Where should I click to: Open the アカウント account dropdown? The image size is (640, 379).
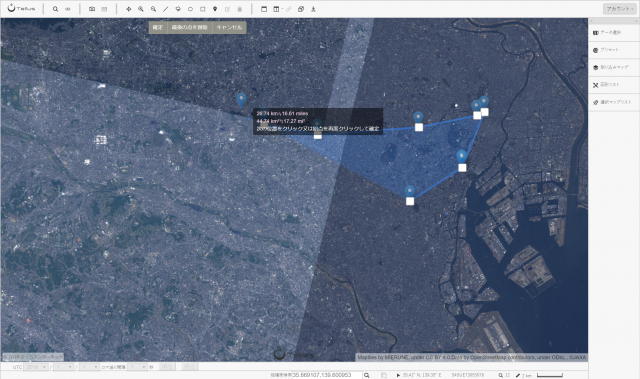[x=620, y=9]
